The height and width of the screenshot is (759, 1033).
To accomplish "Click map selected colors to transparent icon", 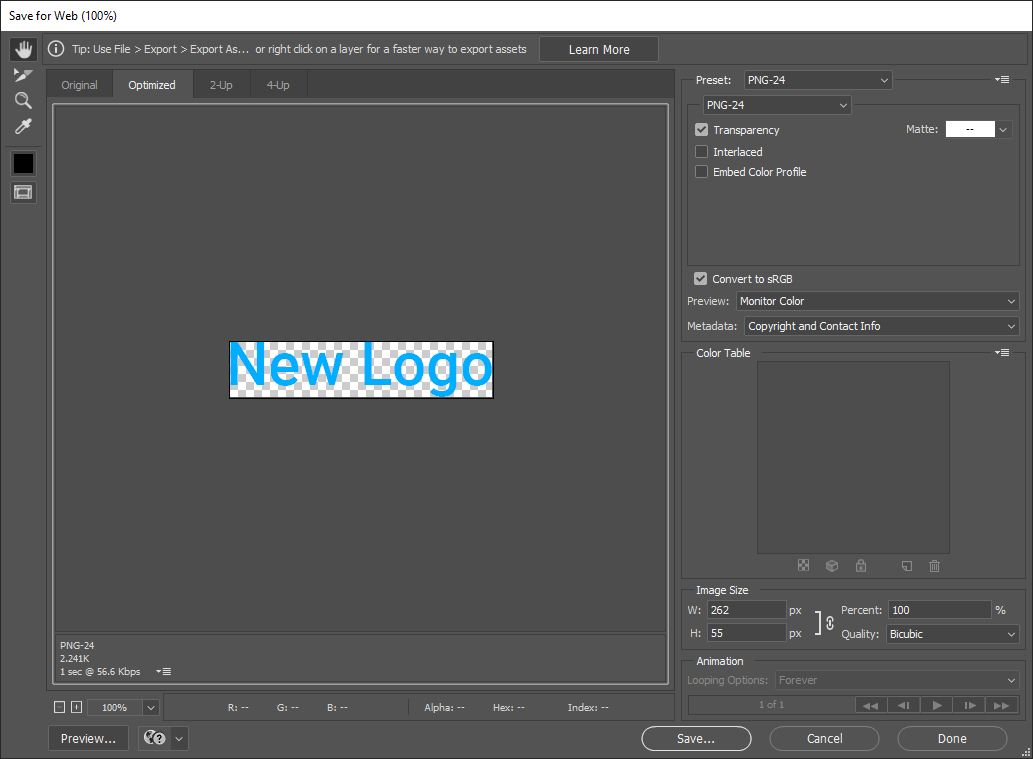I will [x=803, y=565].
